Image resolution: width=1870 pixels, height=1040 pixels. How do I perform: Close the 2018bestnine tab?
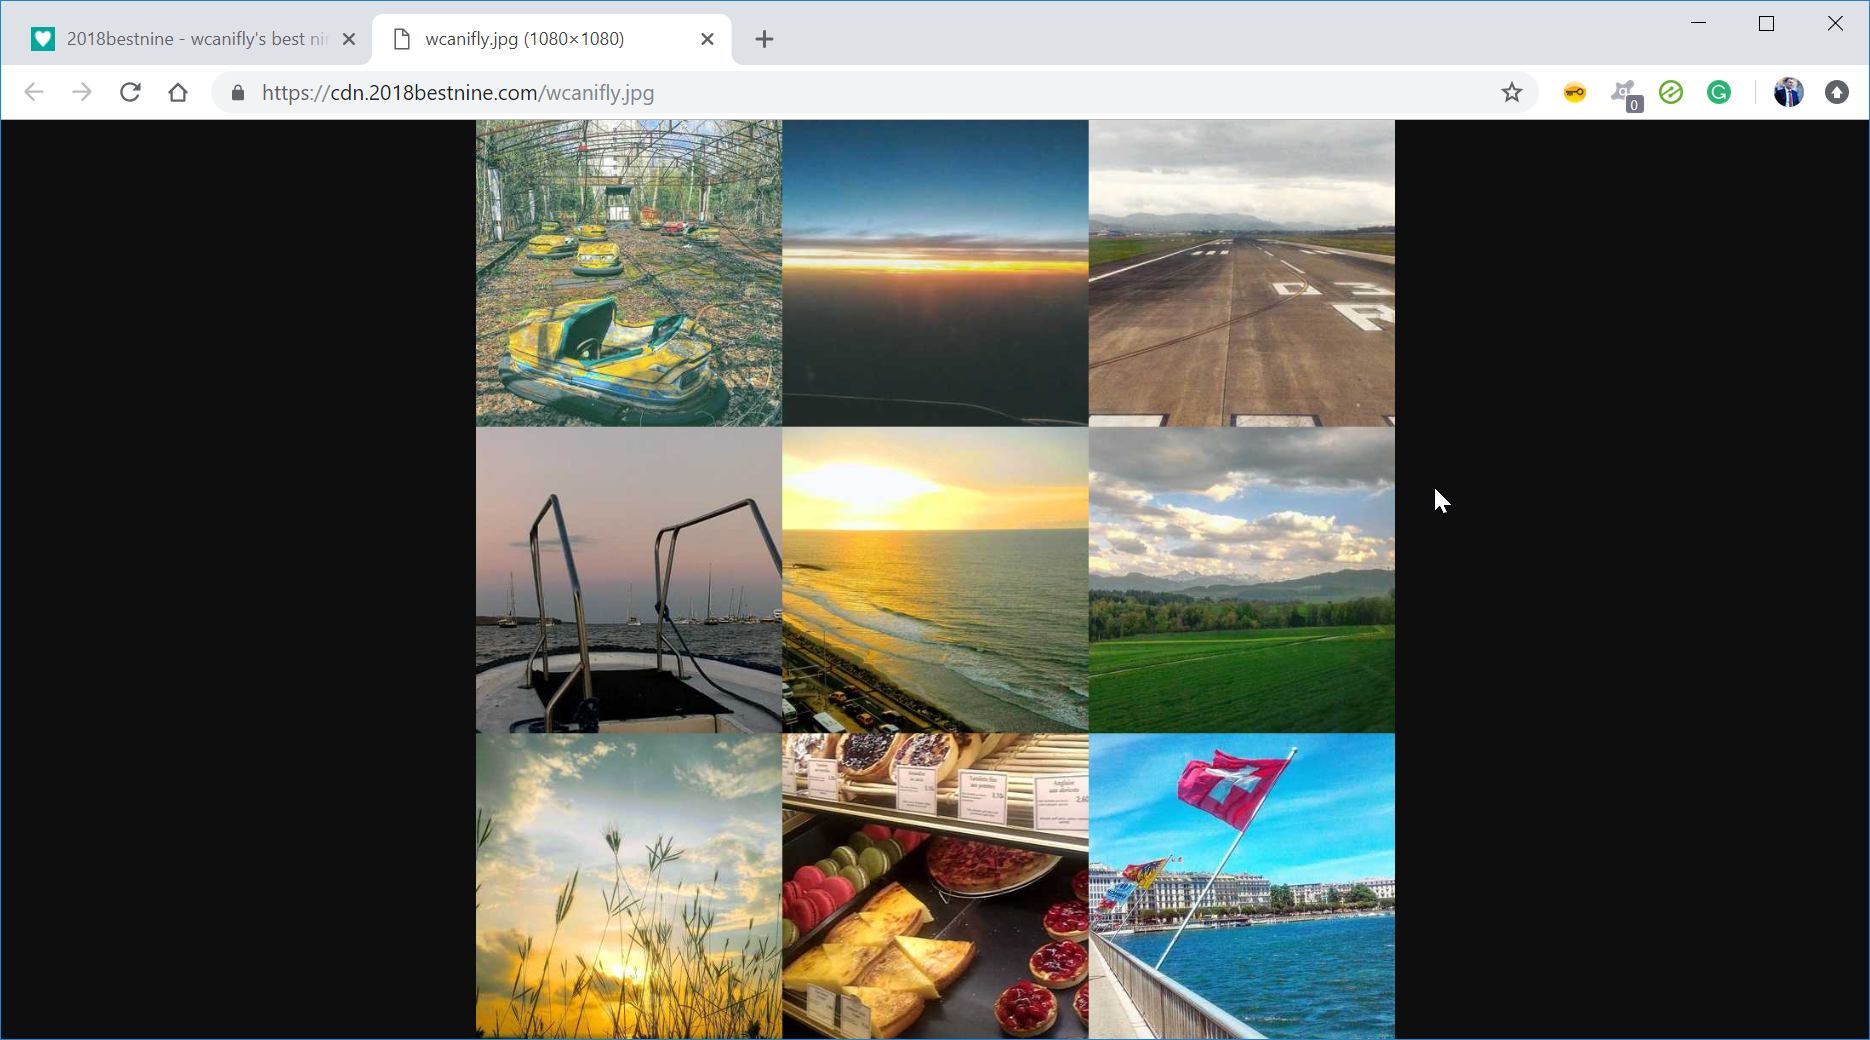pyautogui.click(x=349, y=39)
